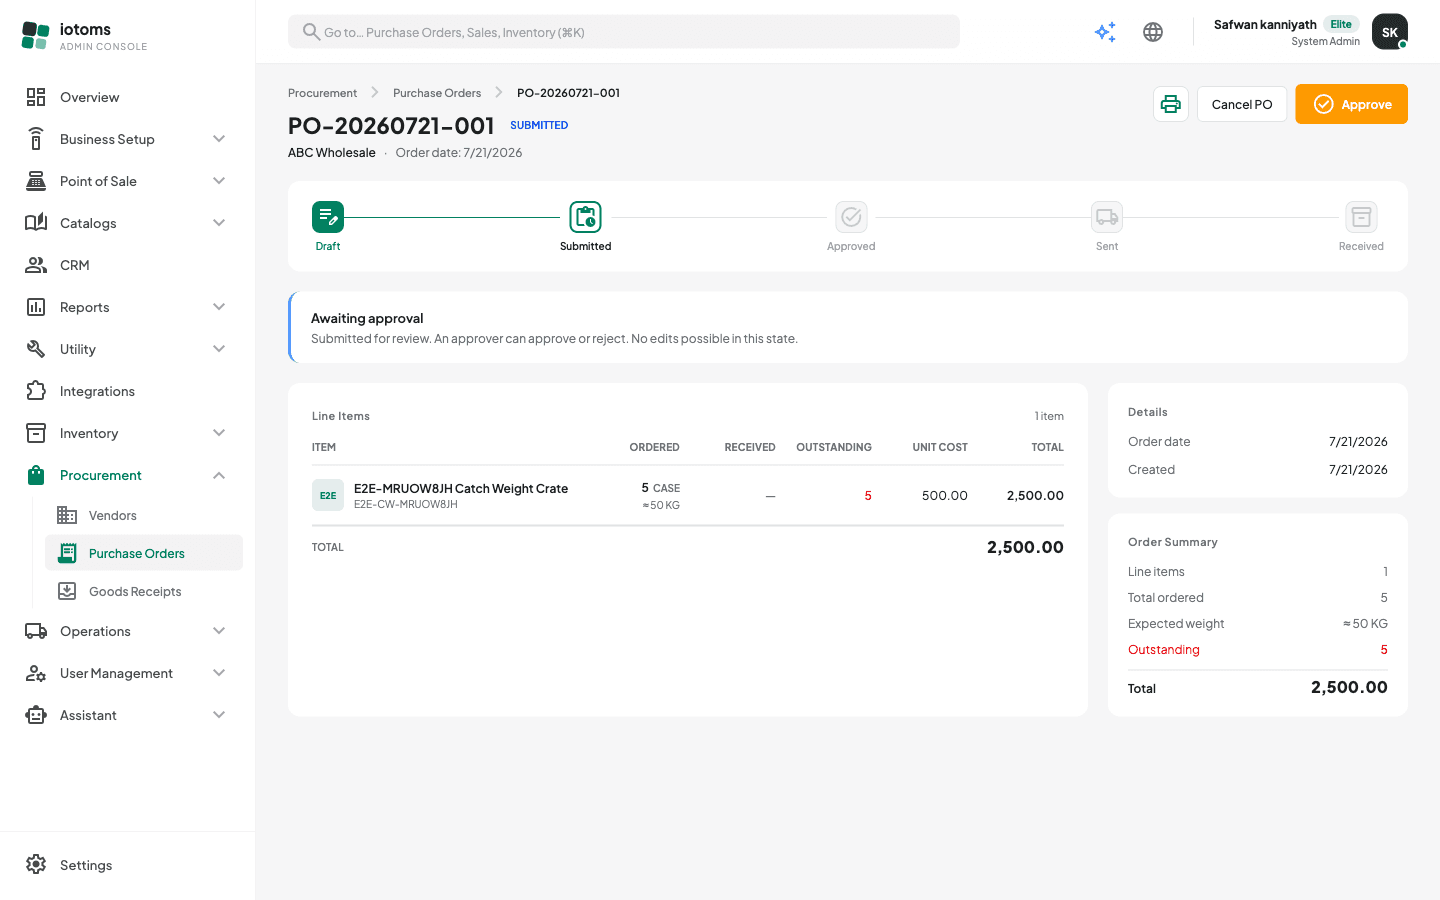This screenshot has width=1440, height=900.
Task: Click the SUBMITTED status badge
Action: [x=539, y=125]
